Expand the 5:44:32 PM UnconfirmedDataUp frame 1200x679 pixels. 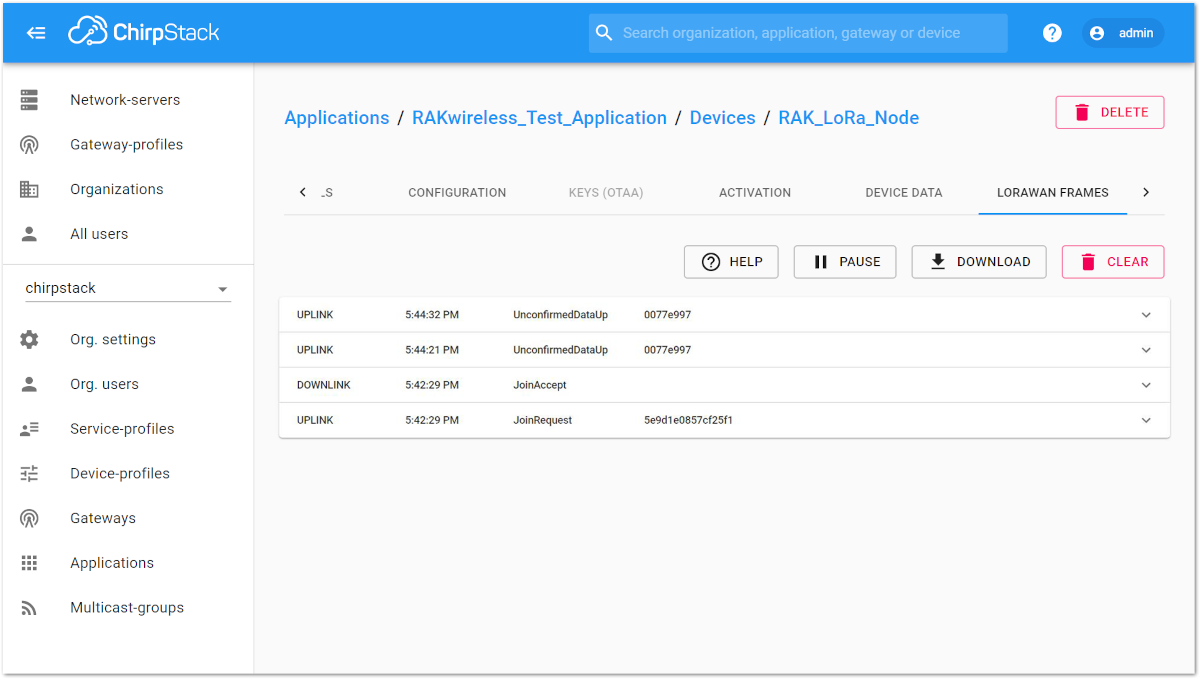tap(1146, 315)
